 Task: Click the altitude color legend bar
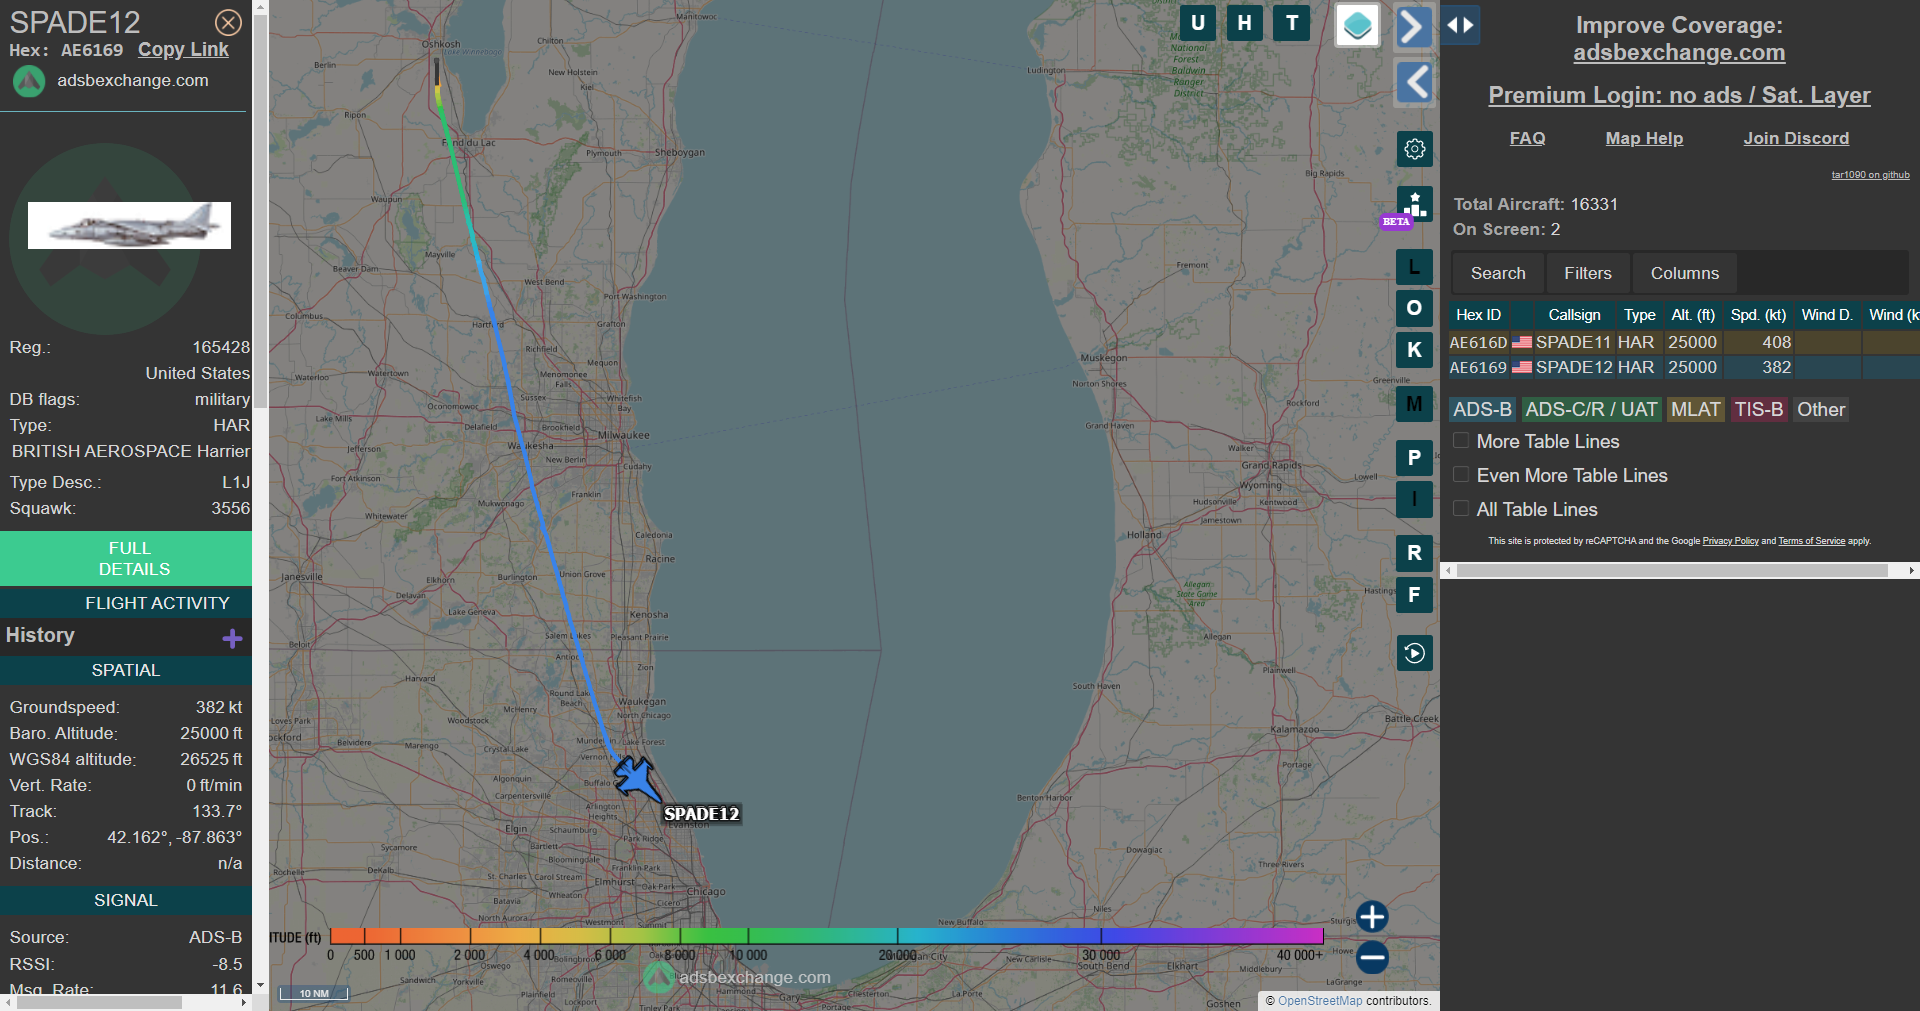[x=826, y=936]
